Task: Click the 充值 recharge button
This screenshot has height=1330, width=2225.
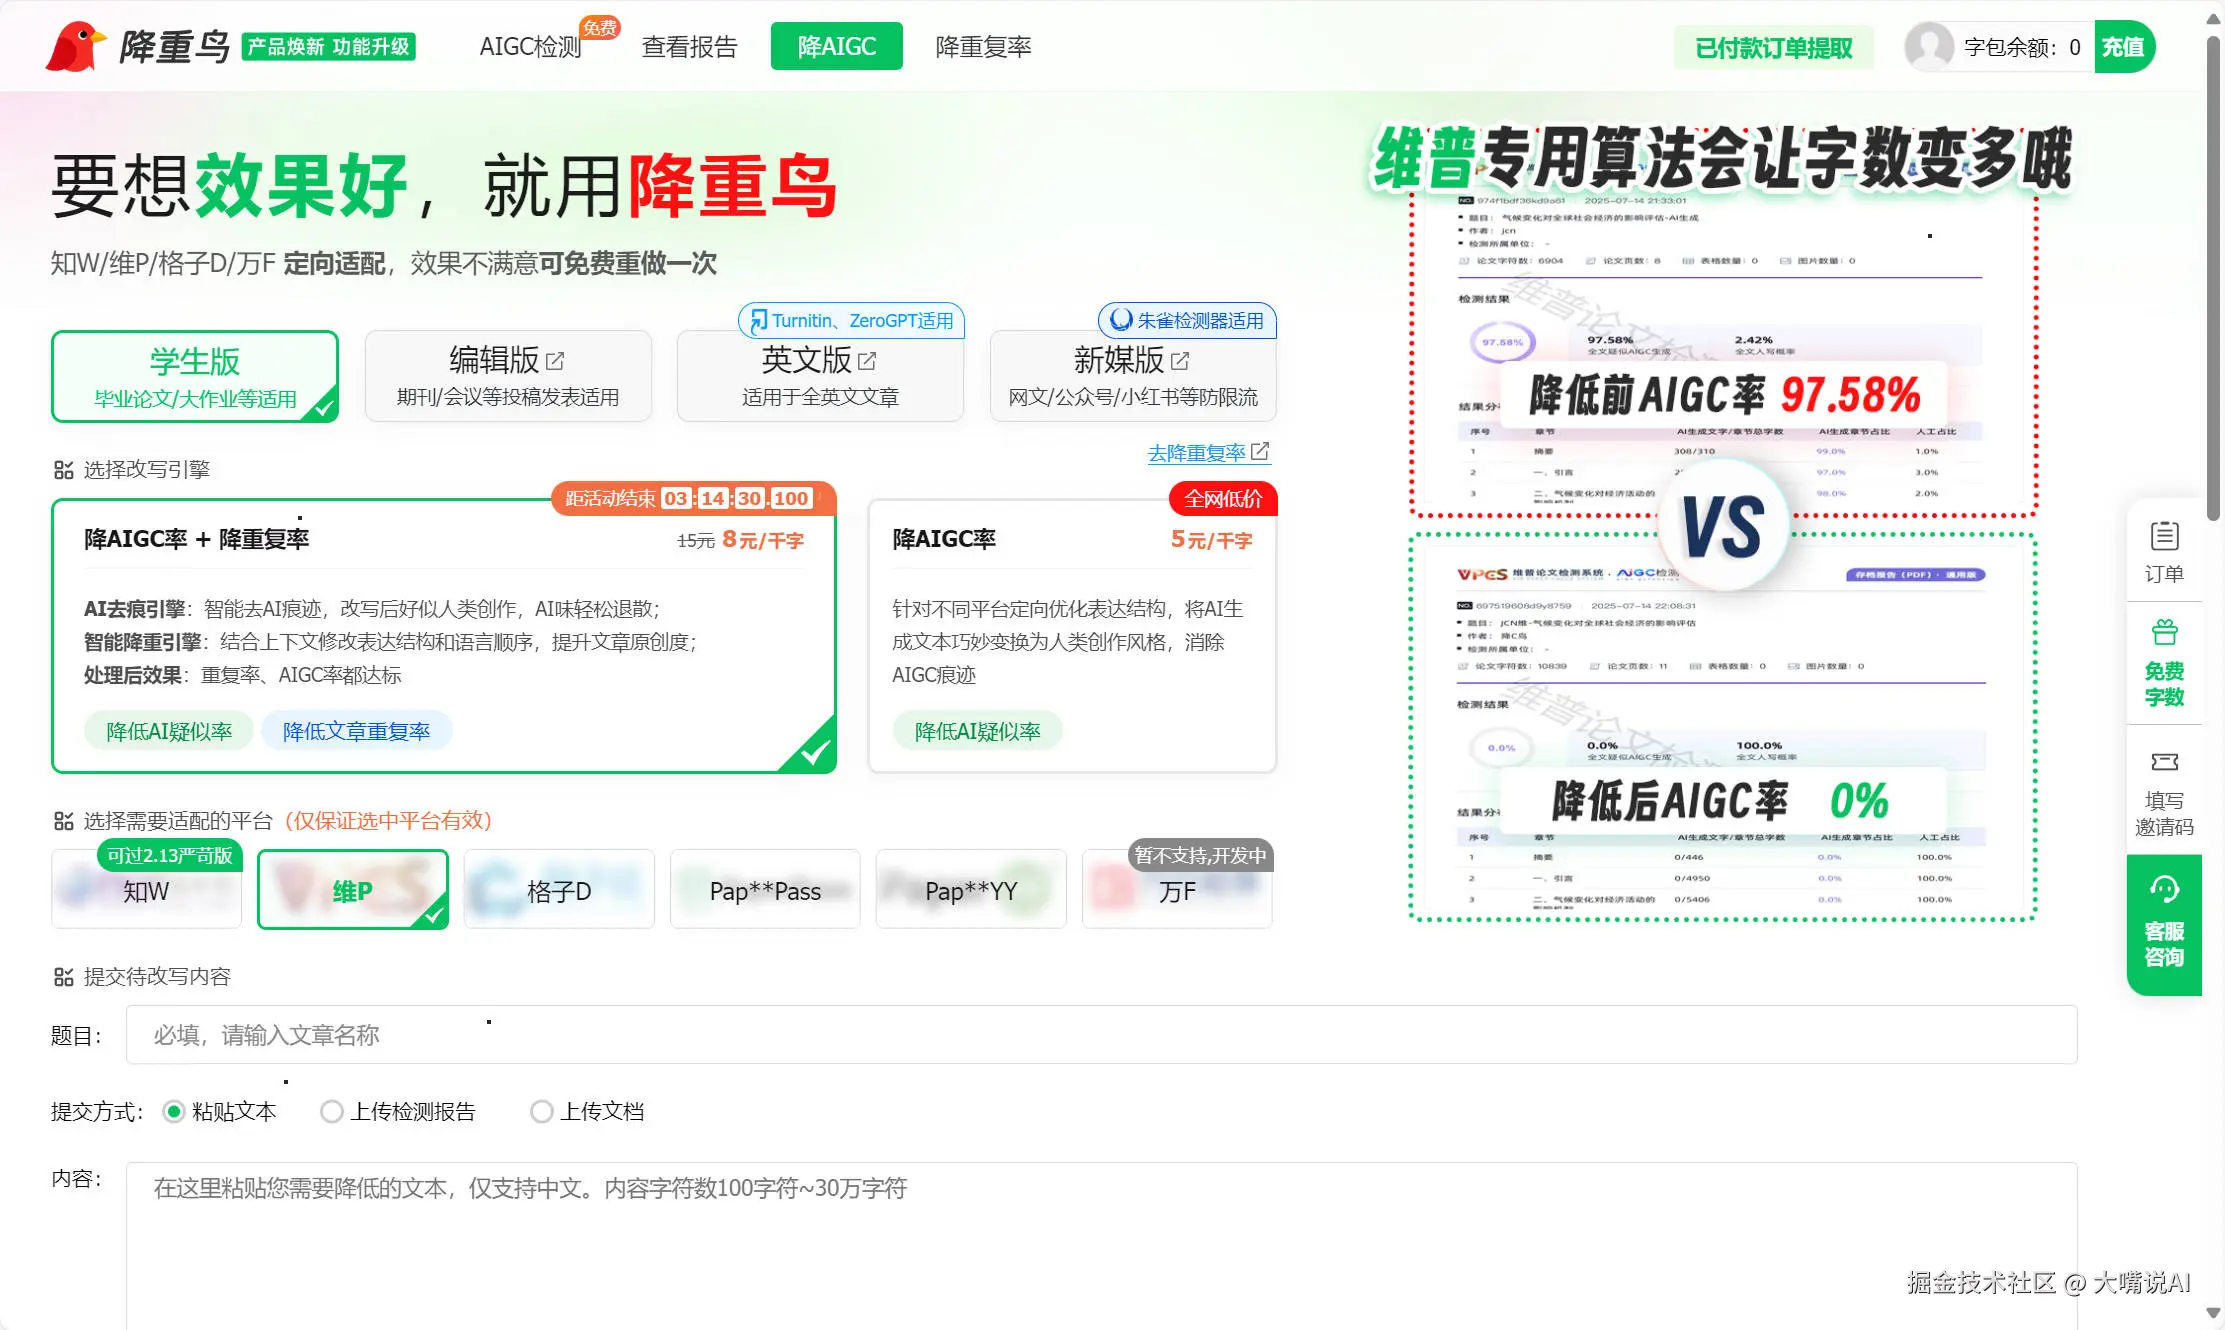Action: point(2123,47)
